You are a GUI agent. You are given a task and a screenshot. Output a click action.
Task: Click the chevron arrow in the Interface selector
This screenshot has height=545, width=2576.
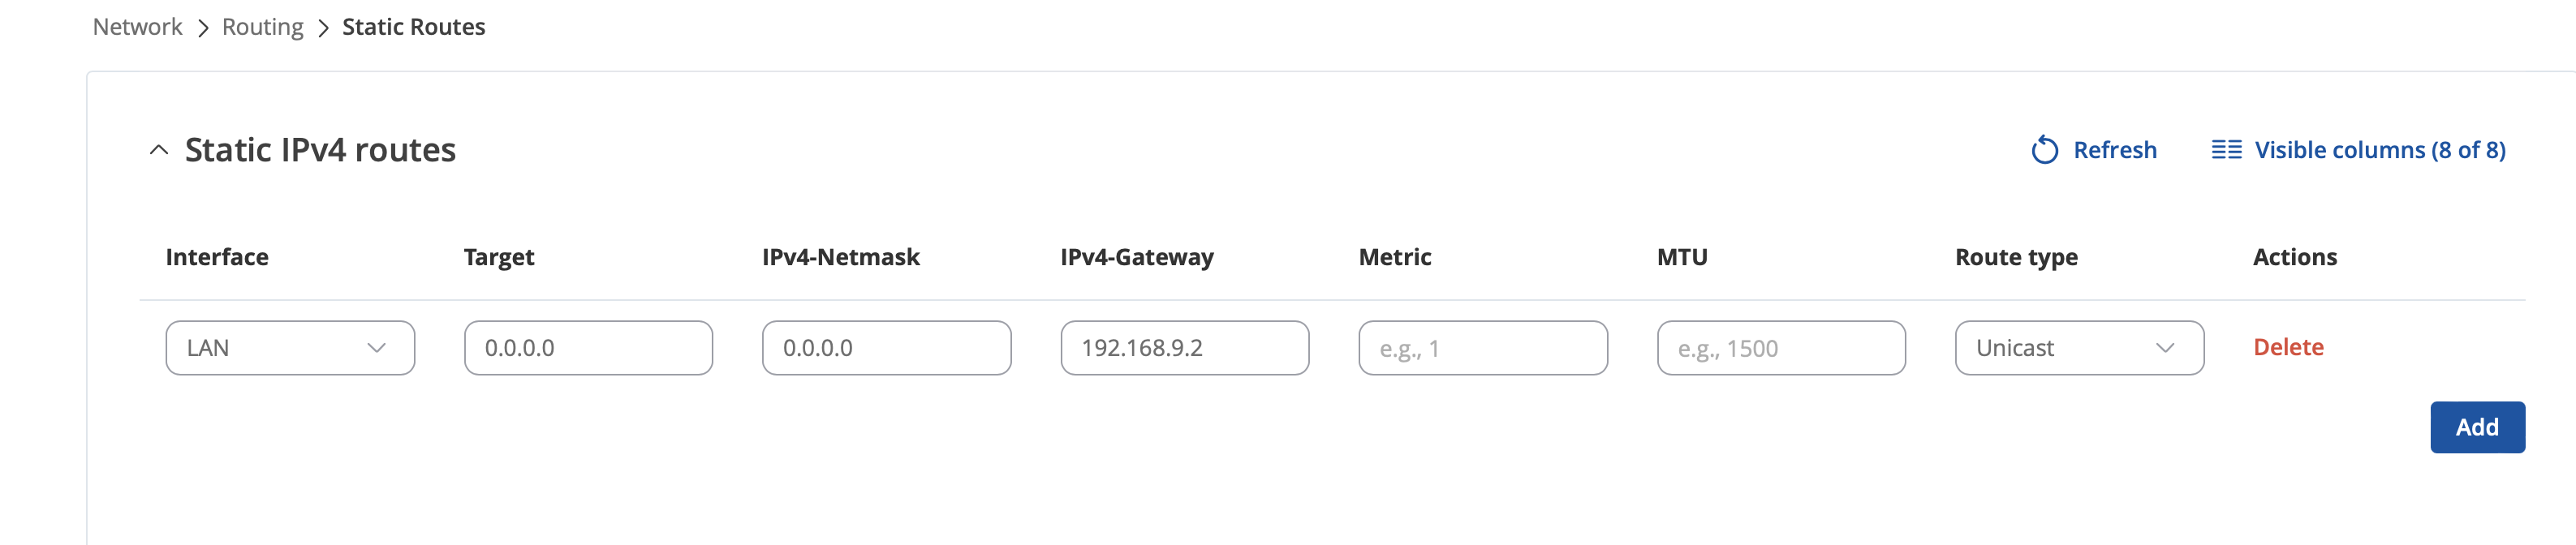[x=376, y=348]
